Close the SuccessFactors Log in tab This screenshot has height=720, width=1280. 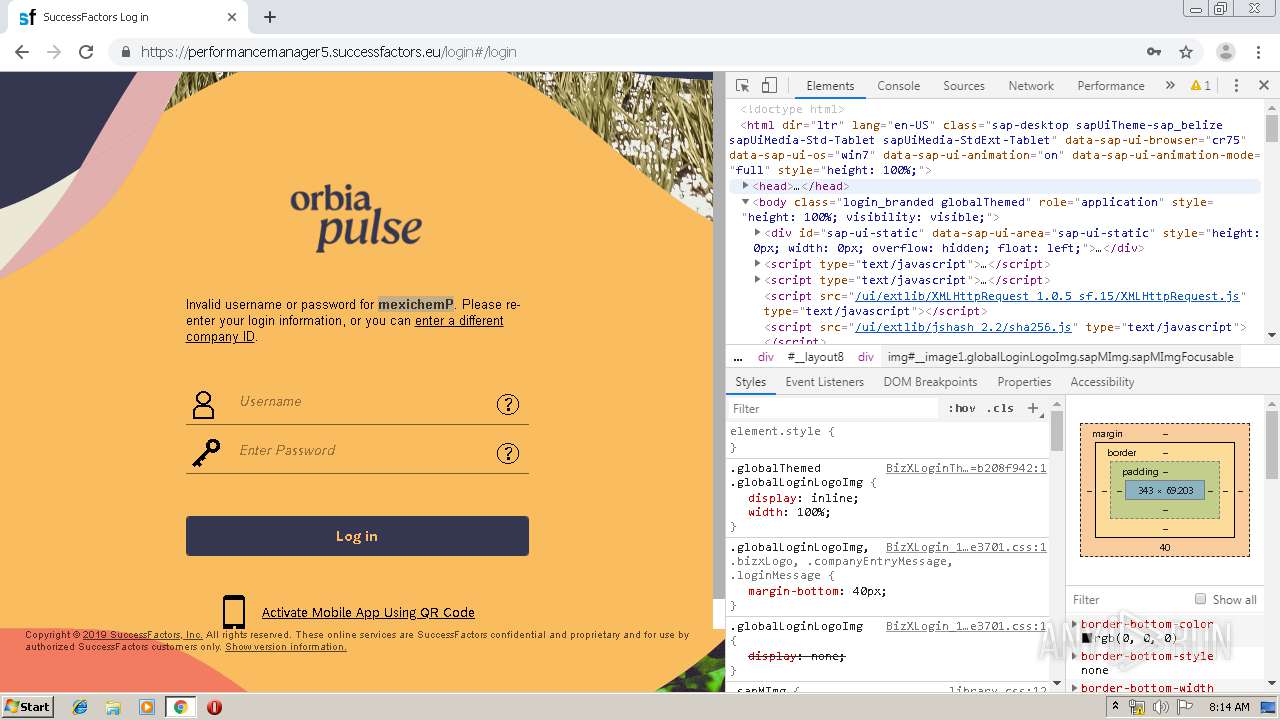(x=232, y=17)
